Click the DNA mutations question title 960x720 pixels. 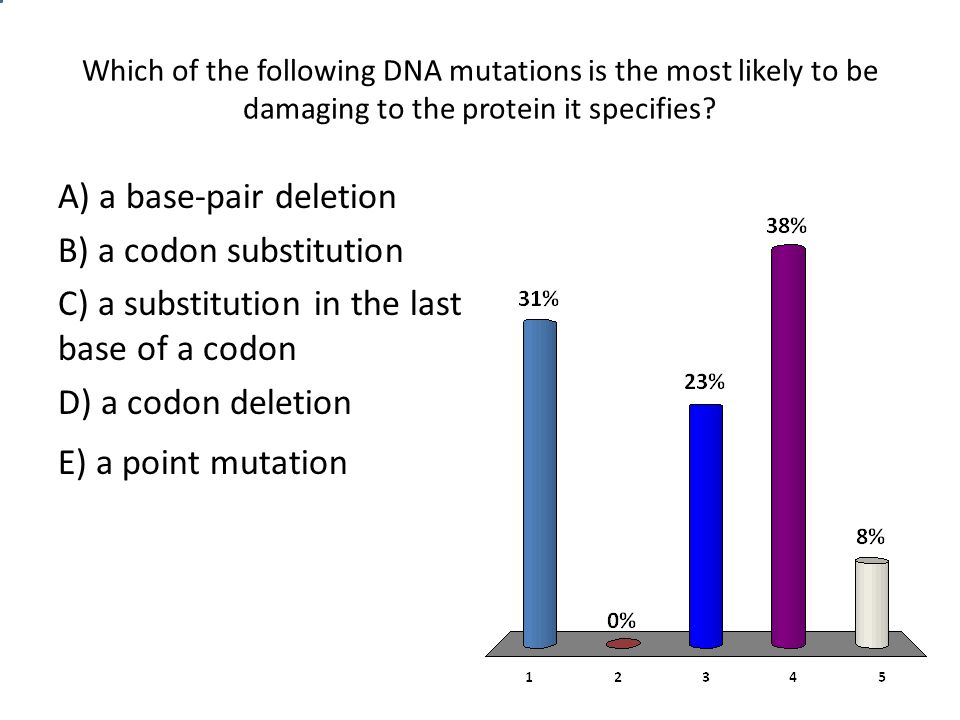pyautogui.click(x=480, y=90)
